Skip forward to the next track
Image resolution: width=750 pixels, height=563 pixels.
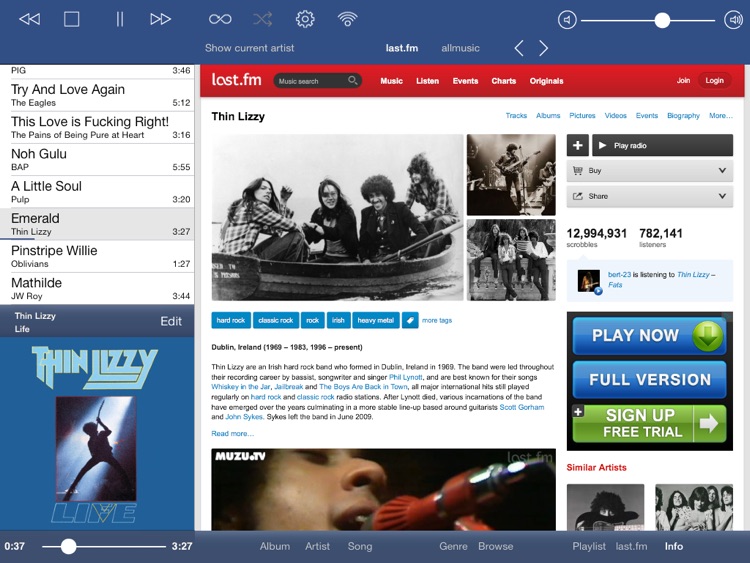(x=160, y=19)
